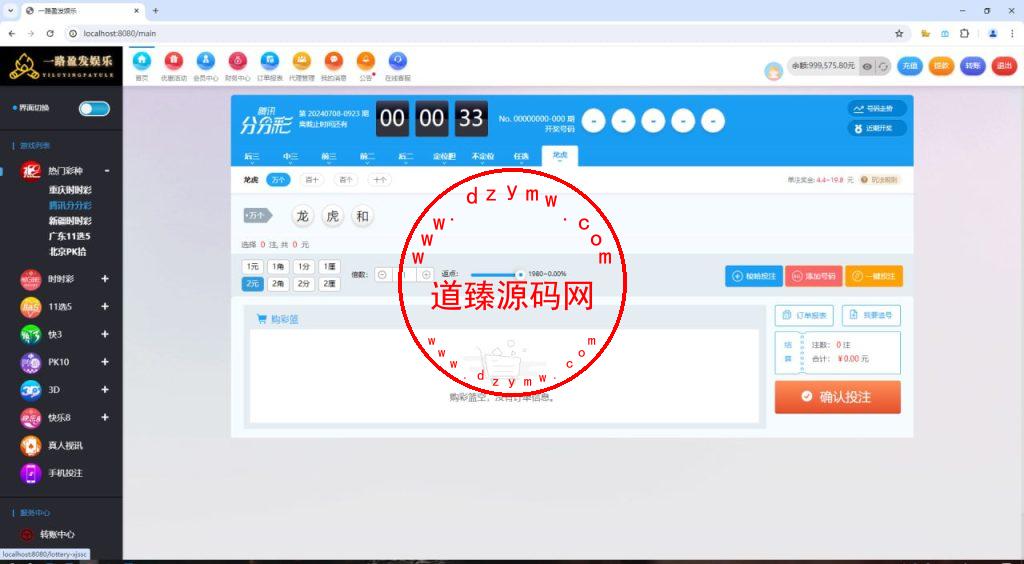
Task: Switch to the 定位胆 play tab
Action: (444, 157)
